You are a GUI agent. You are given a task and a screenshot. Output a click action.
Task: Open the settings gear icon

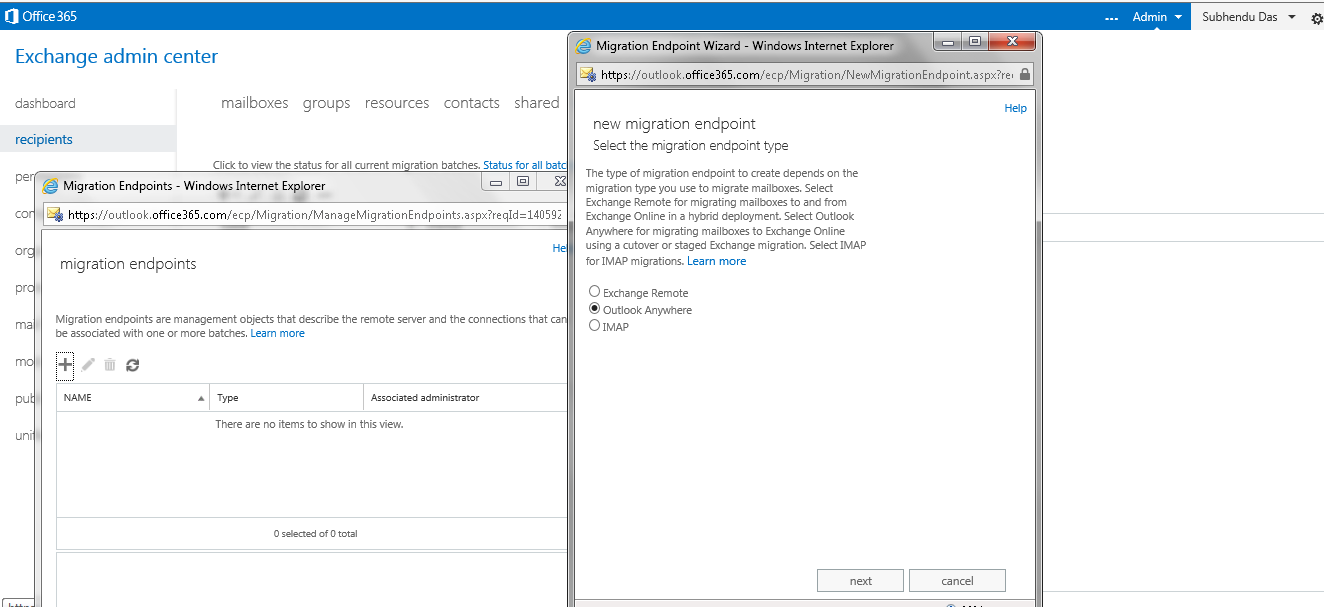[x=1316, y=18]
